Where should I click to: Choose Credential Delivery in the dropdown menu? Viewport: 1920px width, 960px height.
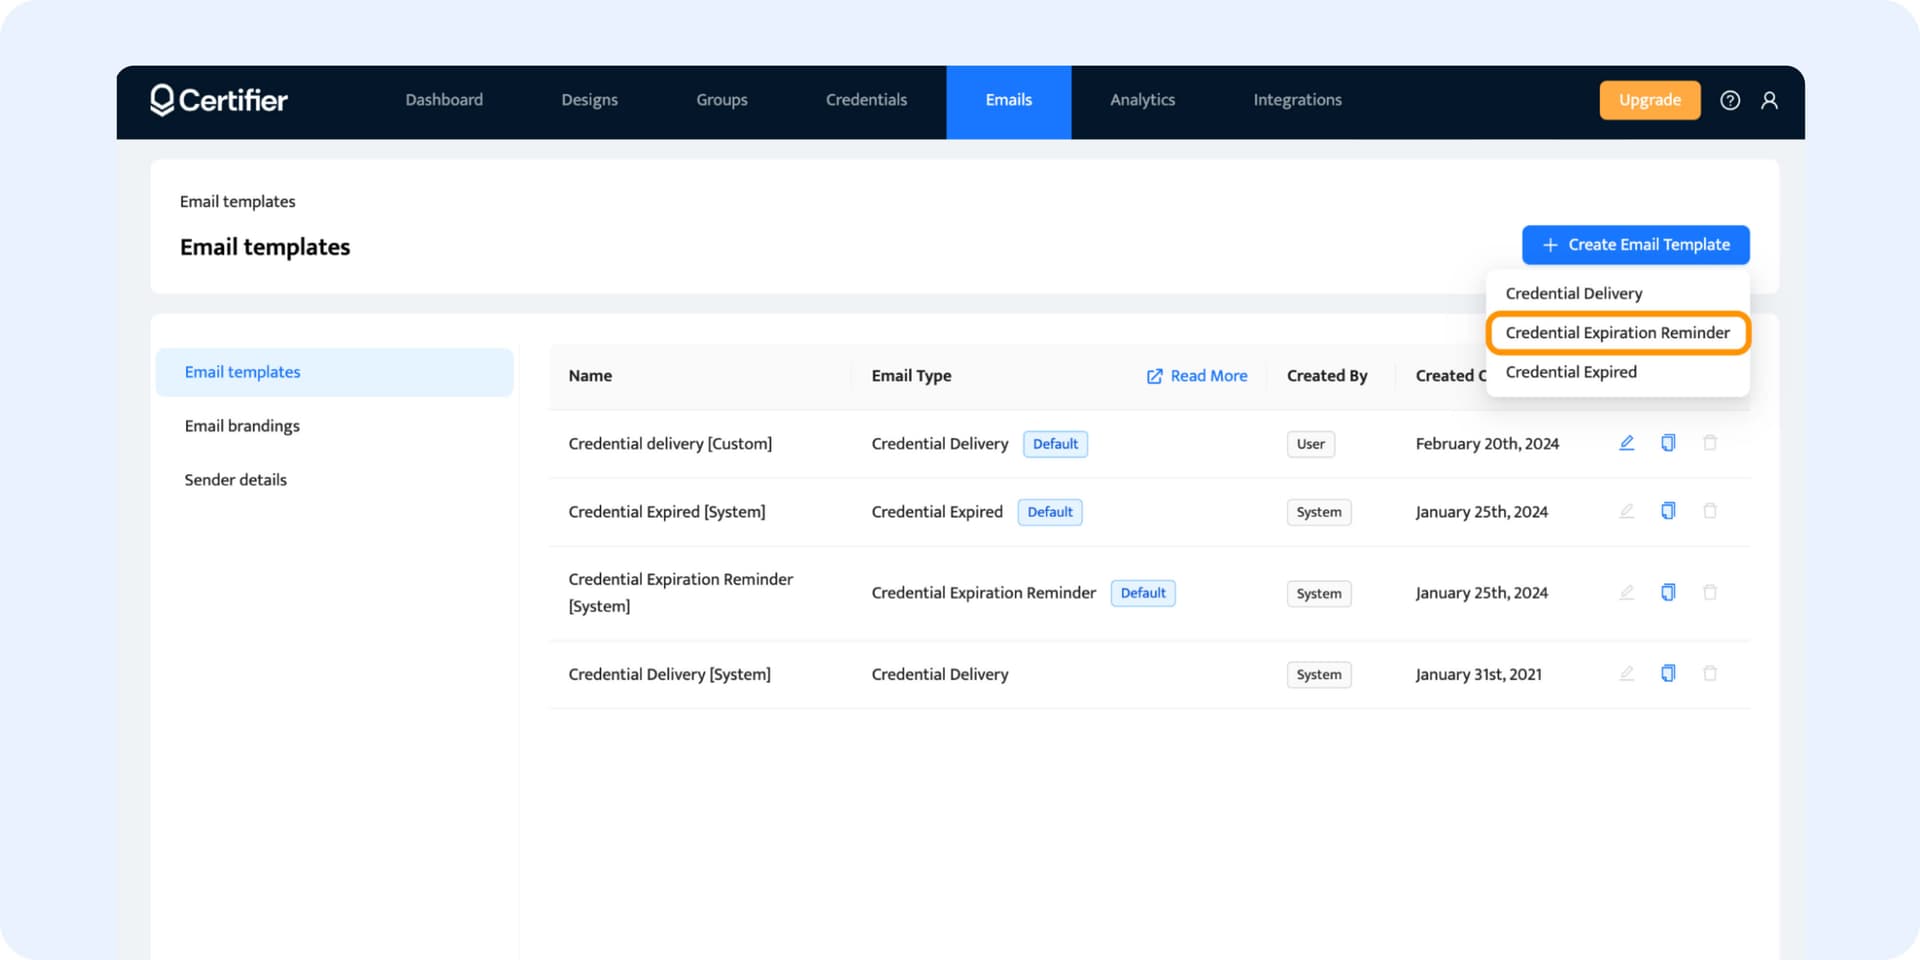pos(1573,293)
